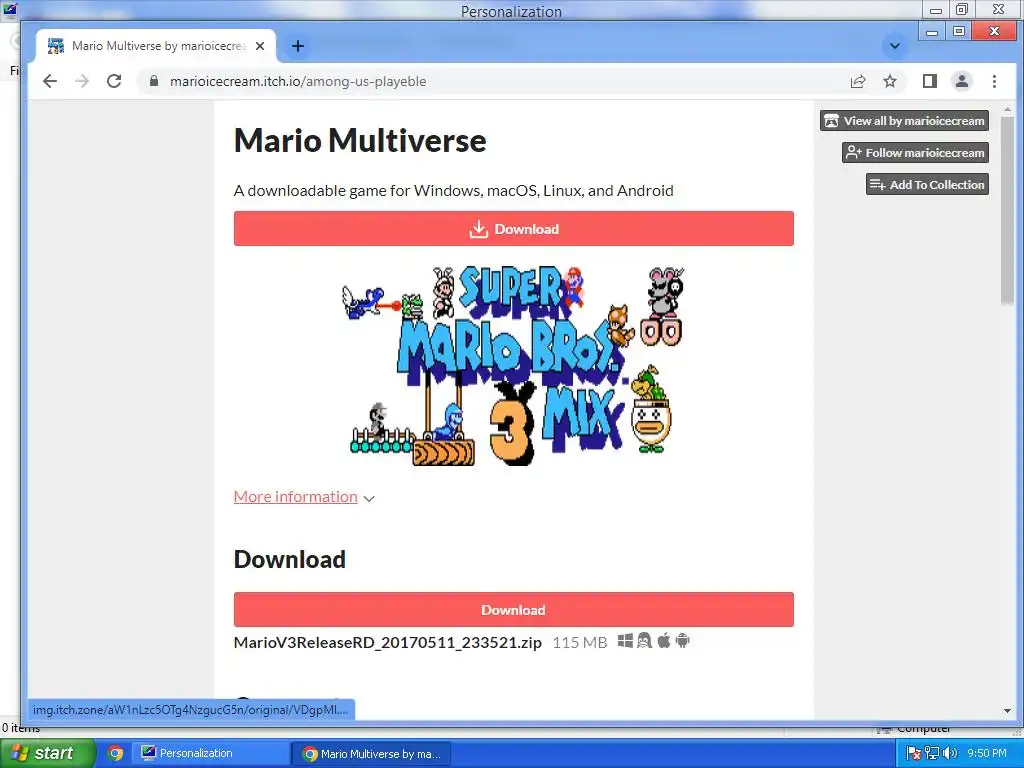
Task: Follow marioicecream
Action: click(915, 153)
